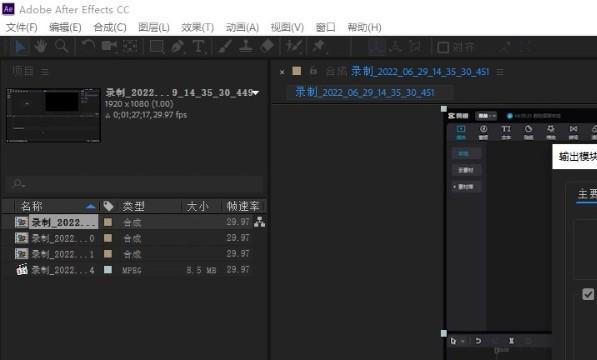
Task: Click label swatch of 录制_2022...1 row
Action: point(108,253)
